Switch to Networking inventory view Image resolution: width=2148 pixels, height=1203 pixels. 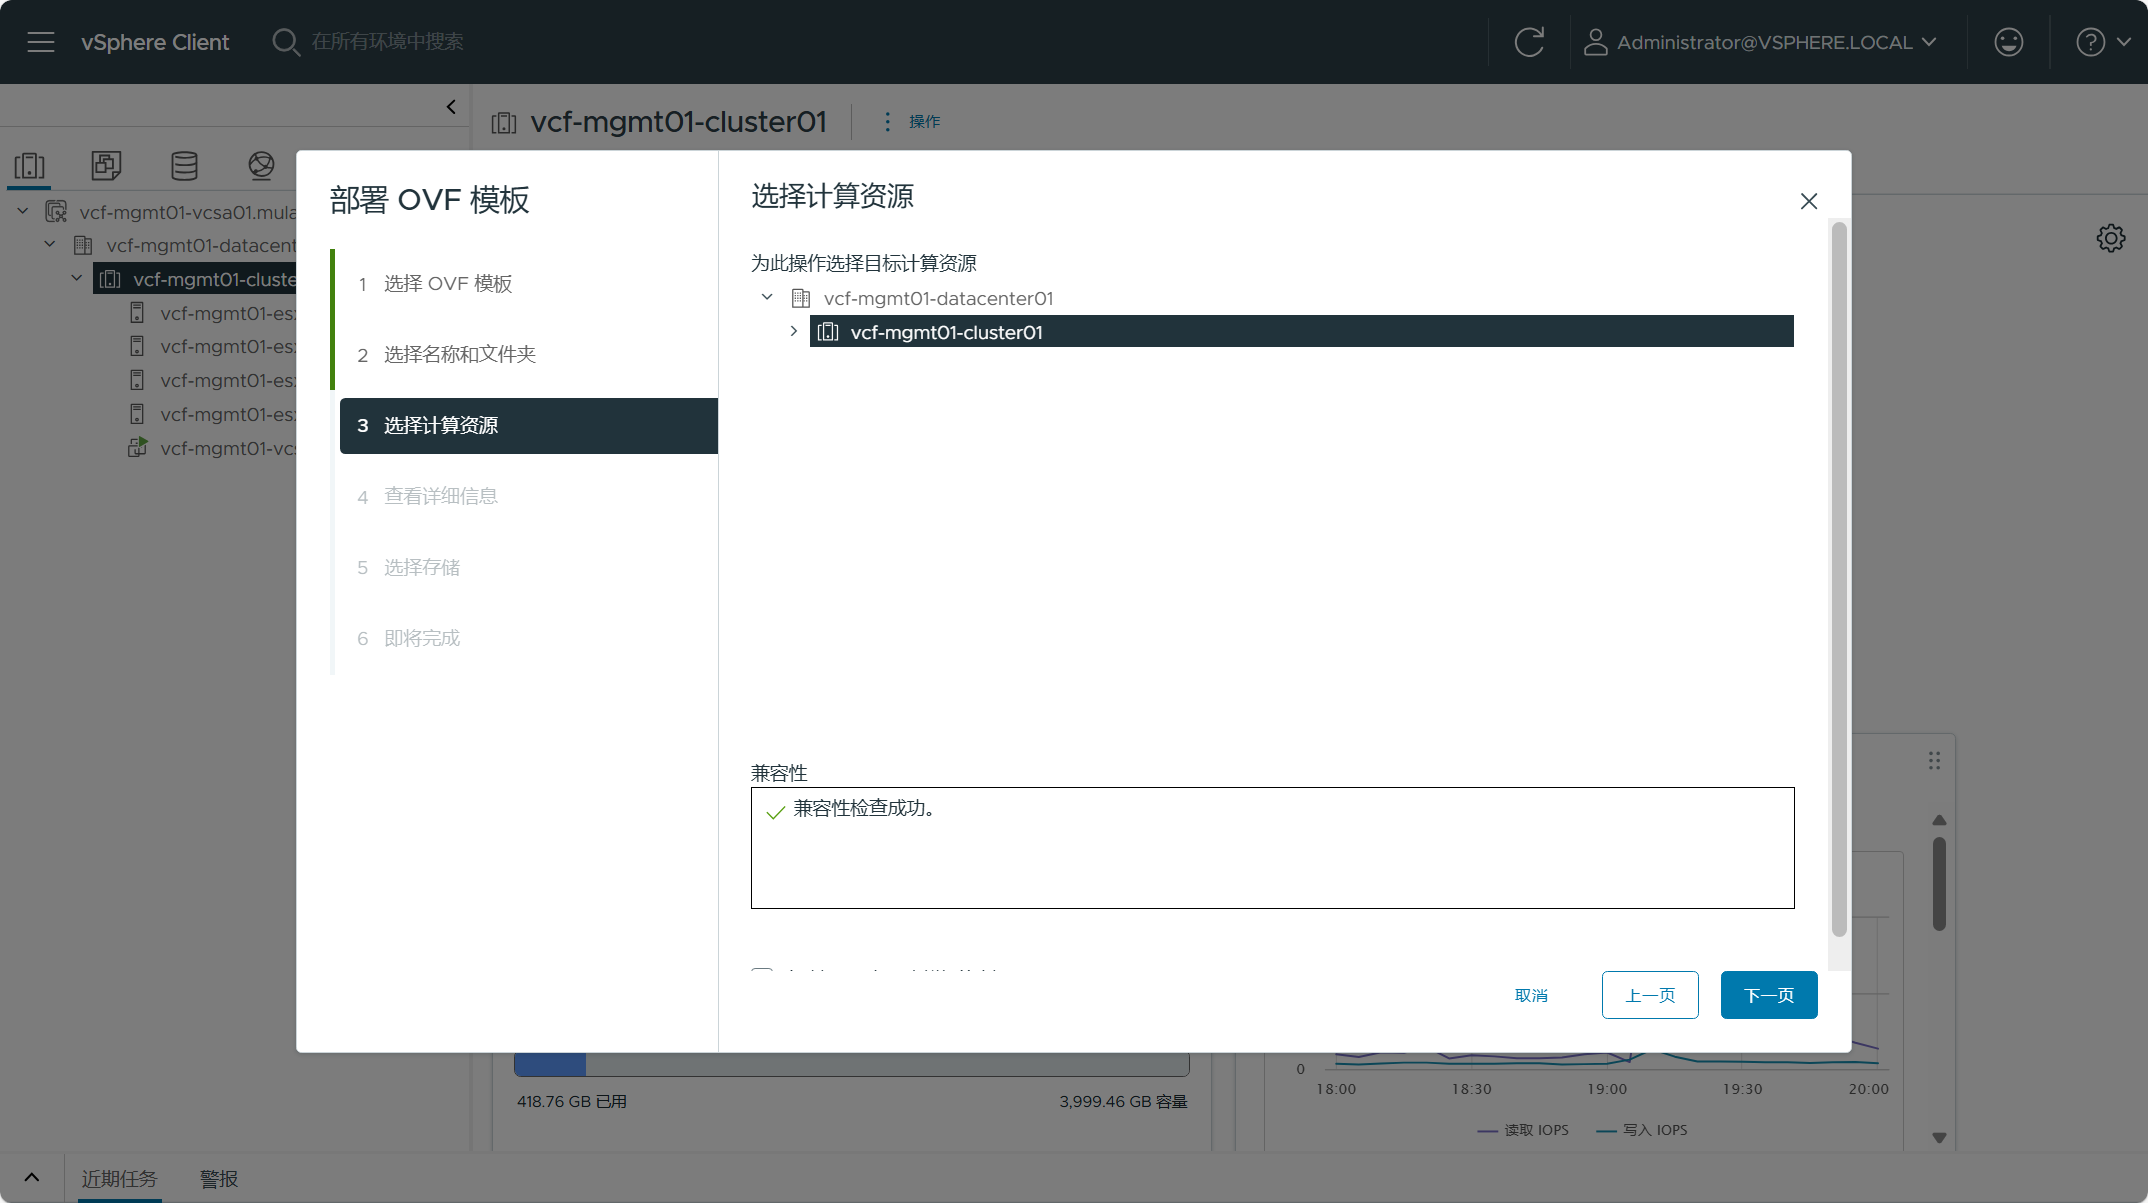coord(261,165)
